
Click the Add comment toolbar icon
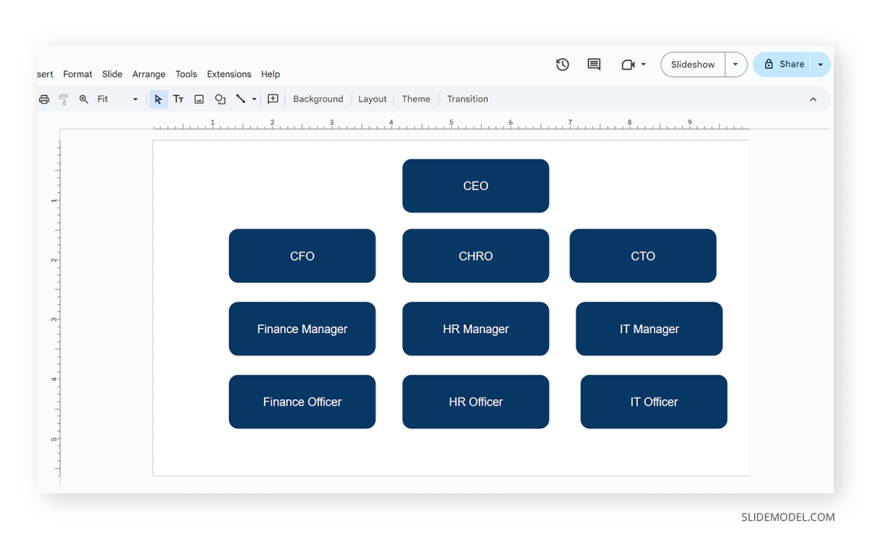(272, 99)
